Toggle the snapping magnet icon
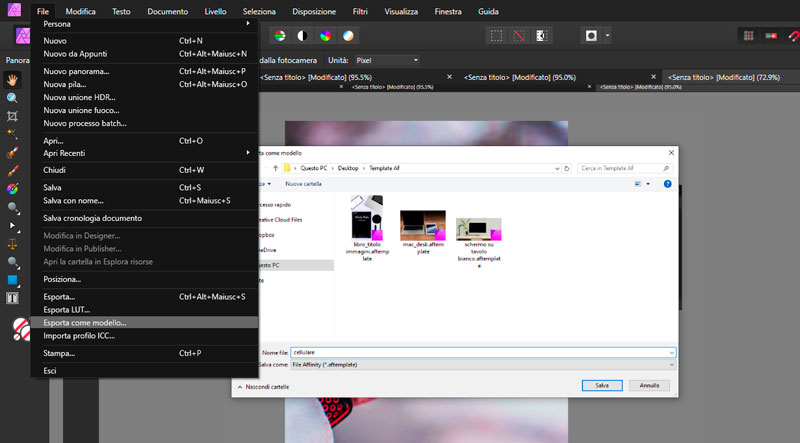 (793, 36)
